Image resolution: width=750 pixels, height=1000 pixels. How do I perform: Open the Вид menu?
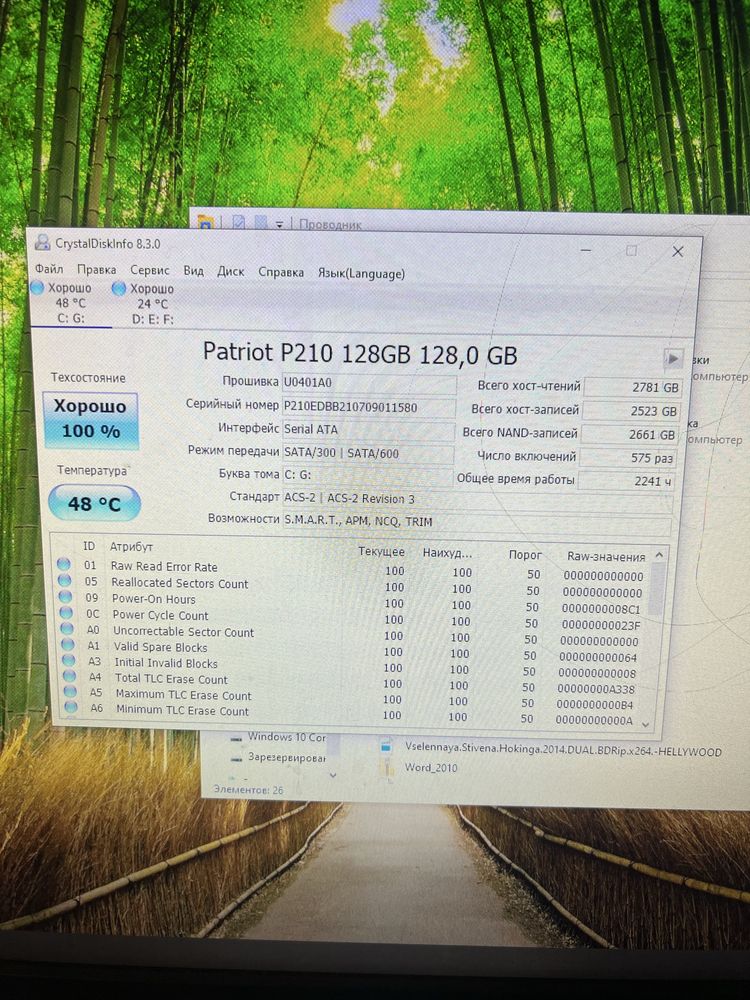[x=193, y=271]
